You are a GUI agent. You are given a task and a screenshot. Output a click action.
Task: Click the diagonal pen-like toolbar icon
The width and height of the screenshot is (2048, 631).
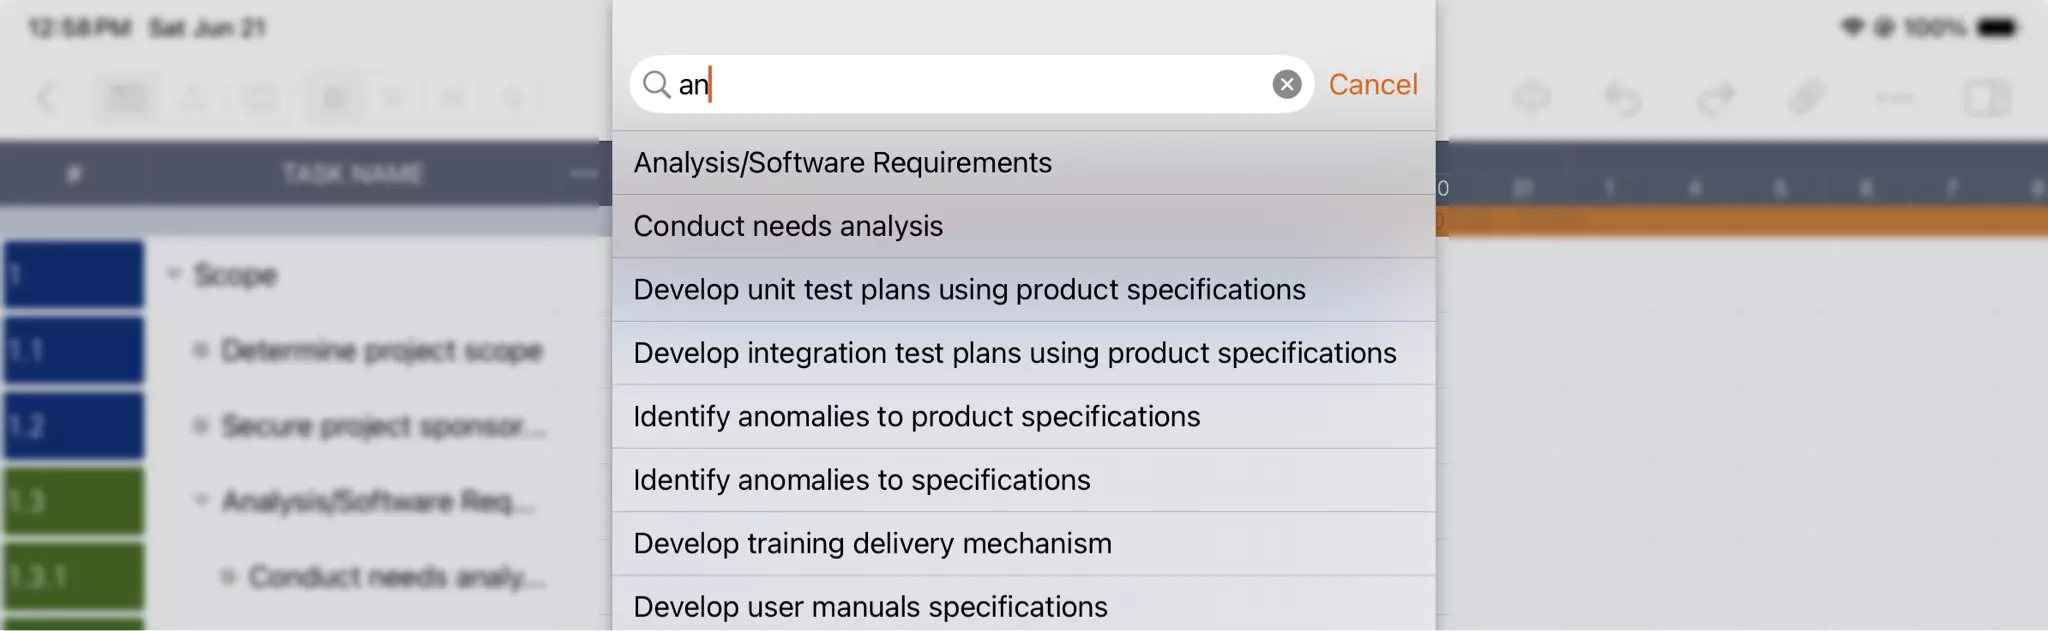[x=1806, y=99]
